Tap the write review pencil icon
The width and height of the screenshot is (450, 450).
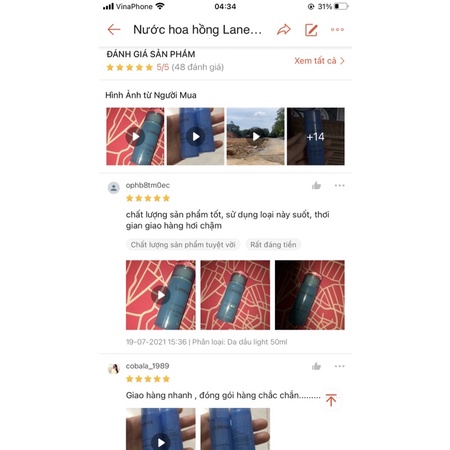(311, 30)
